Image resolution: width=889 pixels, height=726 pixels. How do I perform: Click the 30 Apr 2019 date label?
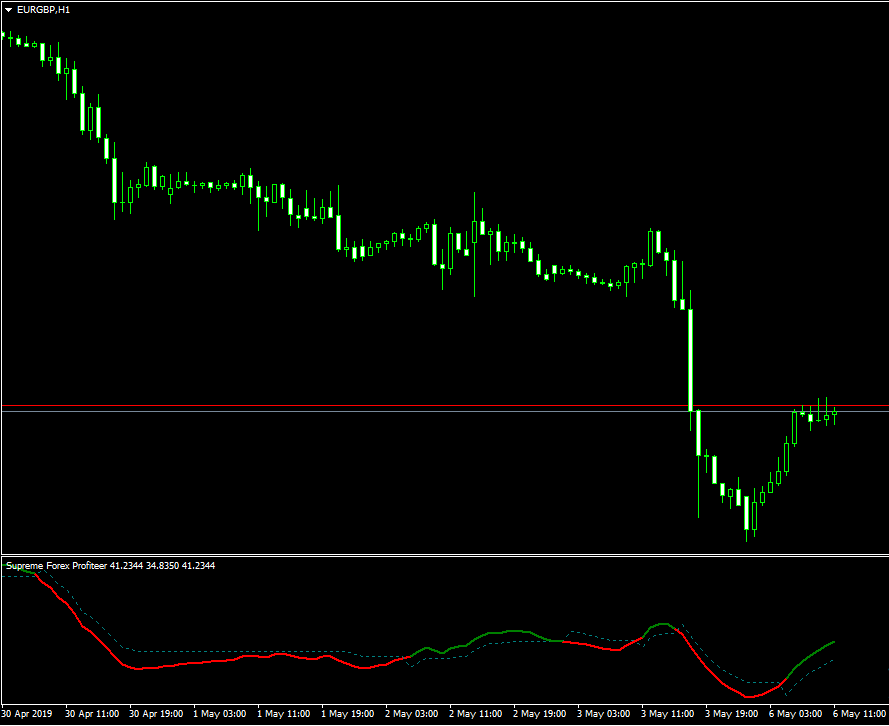[28, 715]
